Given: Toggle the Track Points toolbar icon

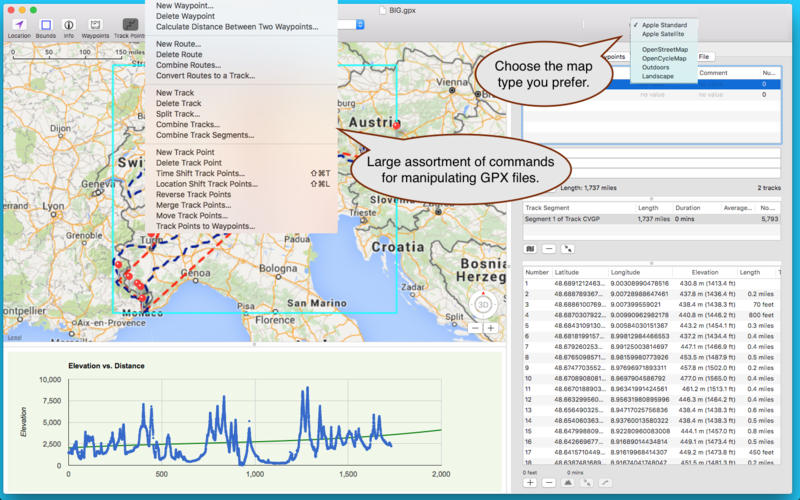Looking at the screenshot, I should pyautogui.click(x=130, y=24).
